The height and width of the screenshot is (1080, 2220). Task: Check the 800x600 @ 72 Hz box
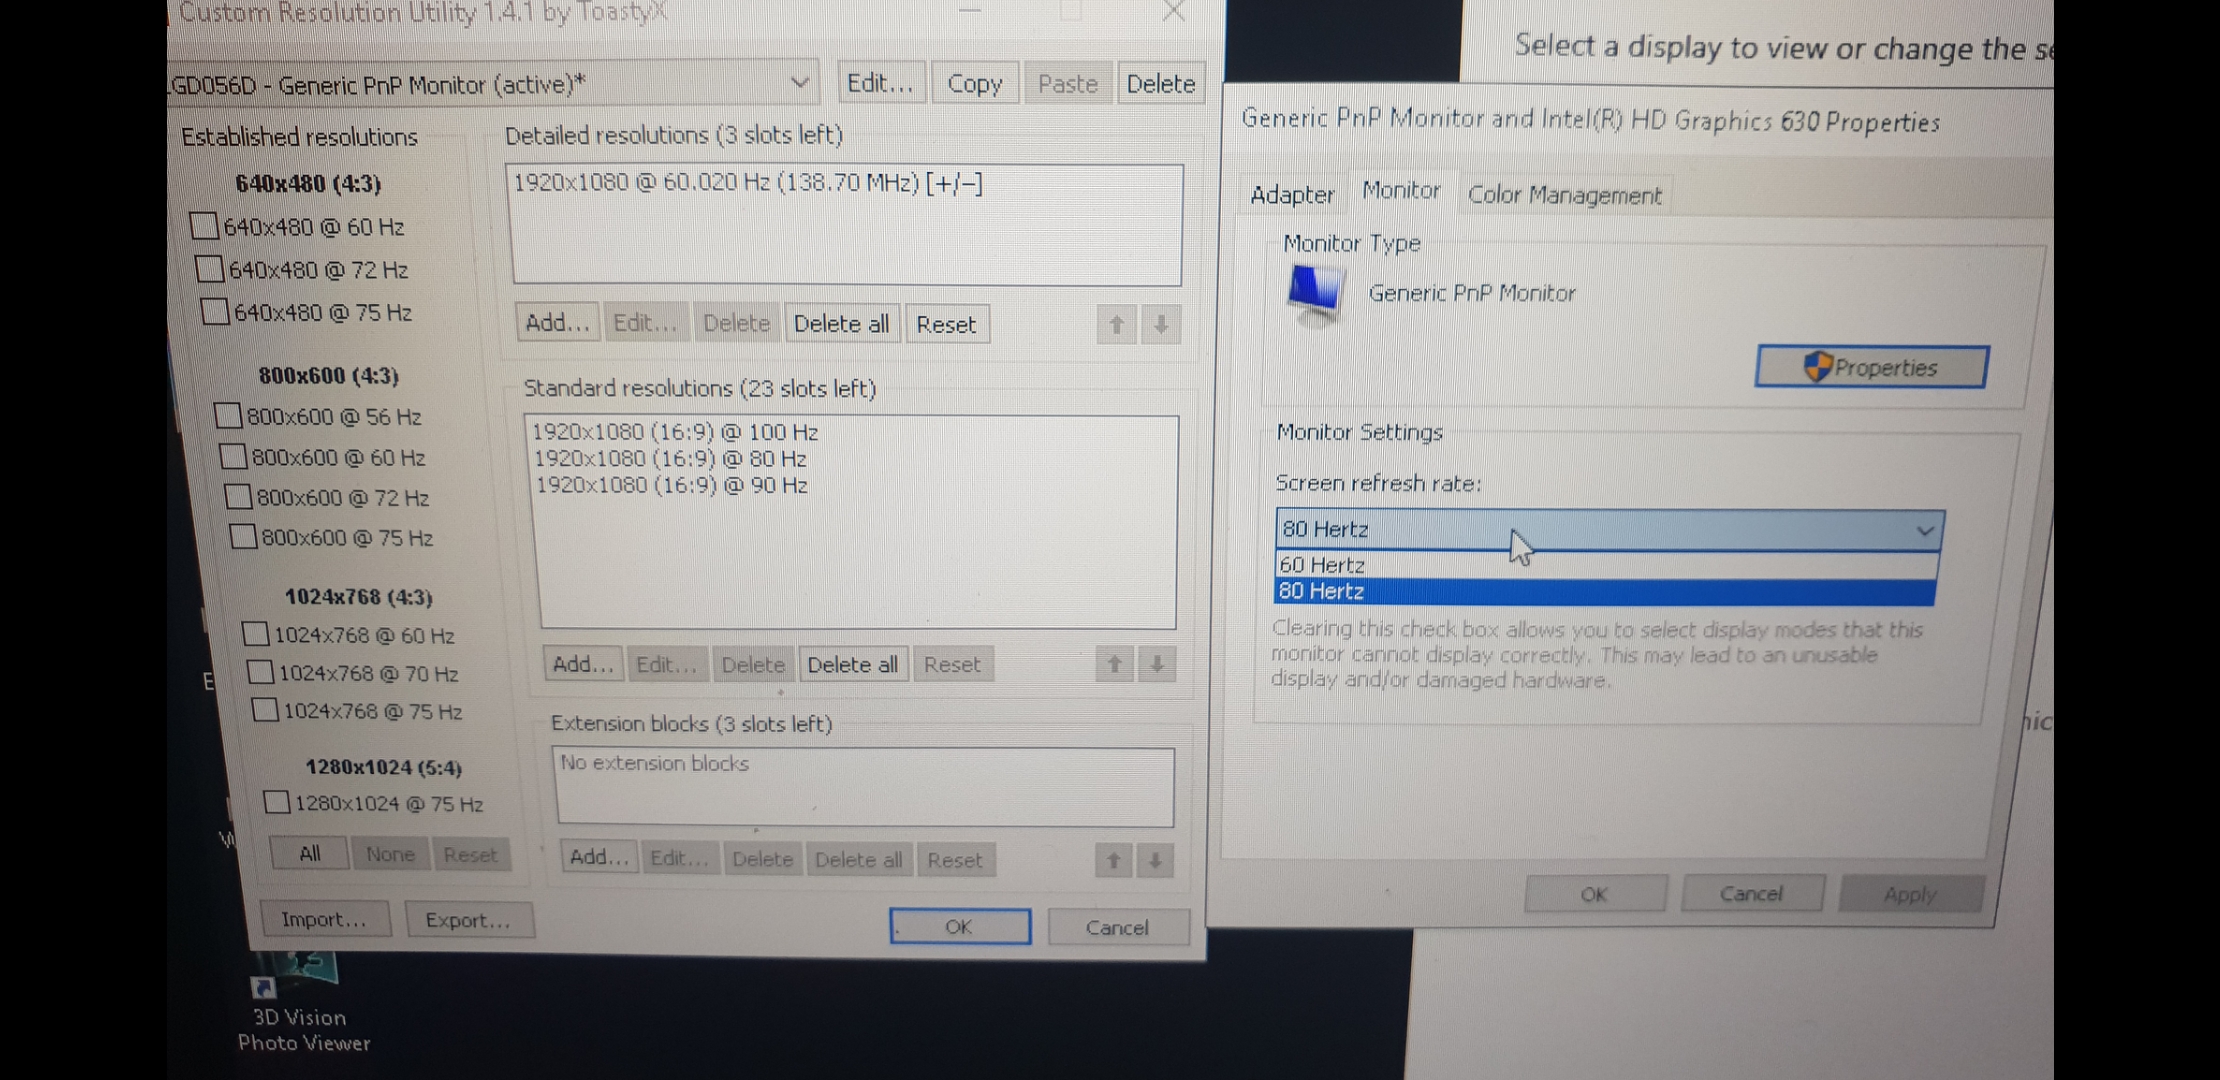point(238,497)
